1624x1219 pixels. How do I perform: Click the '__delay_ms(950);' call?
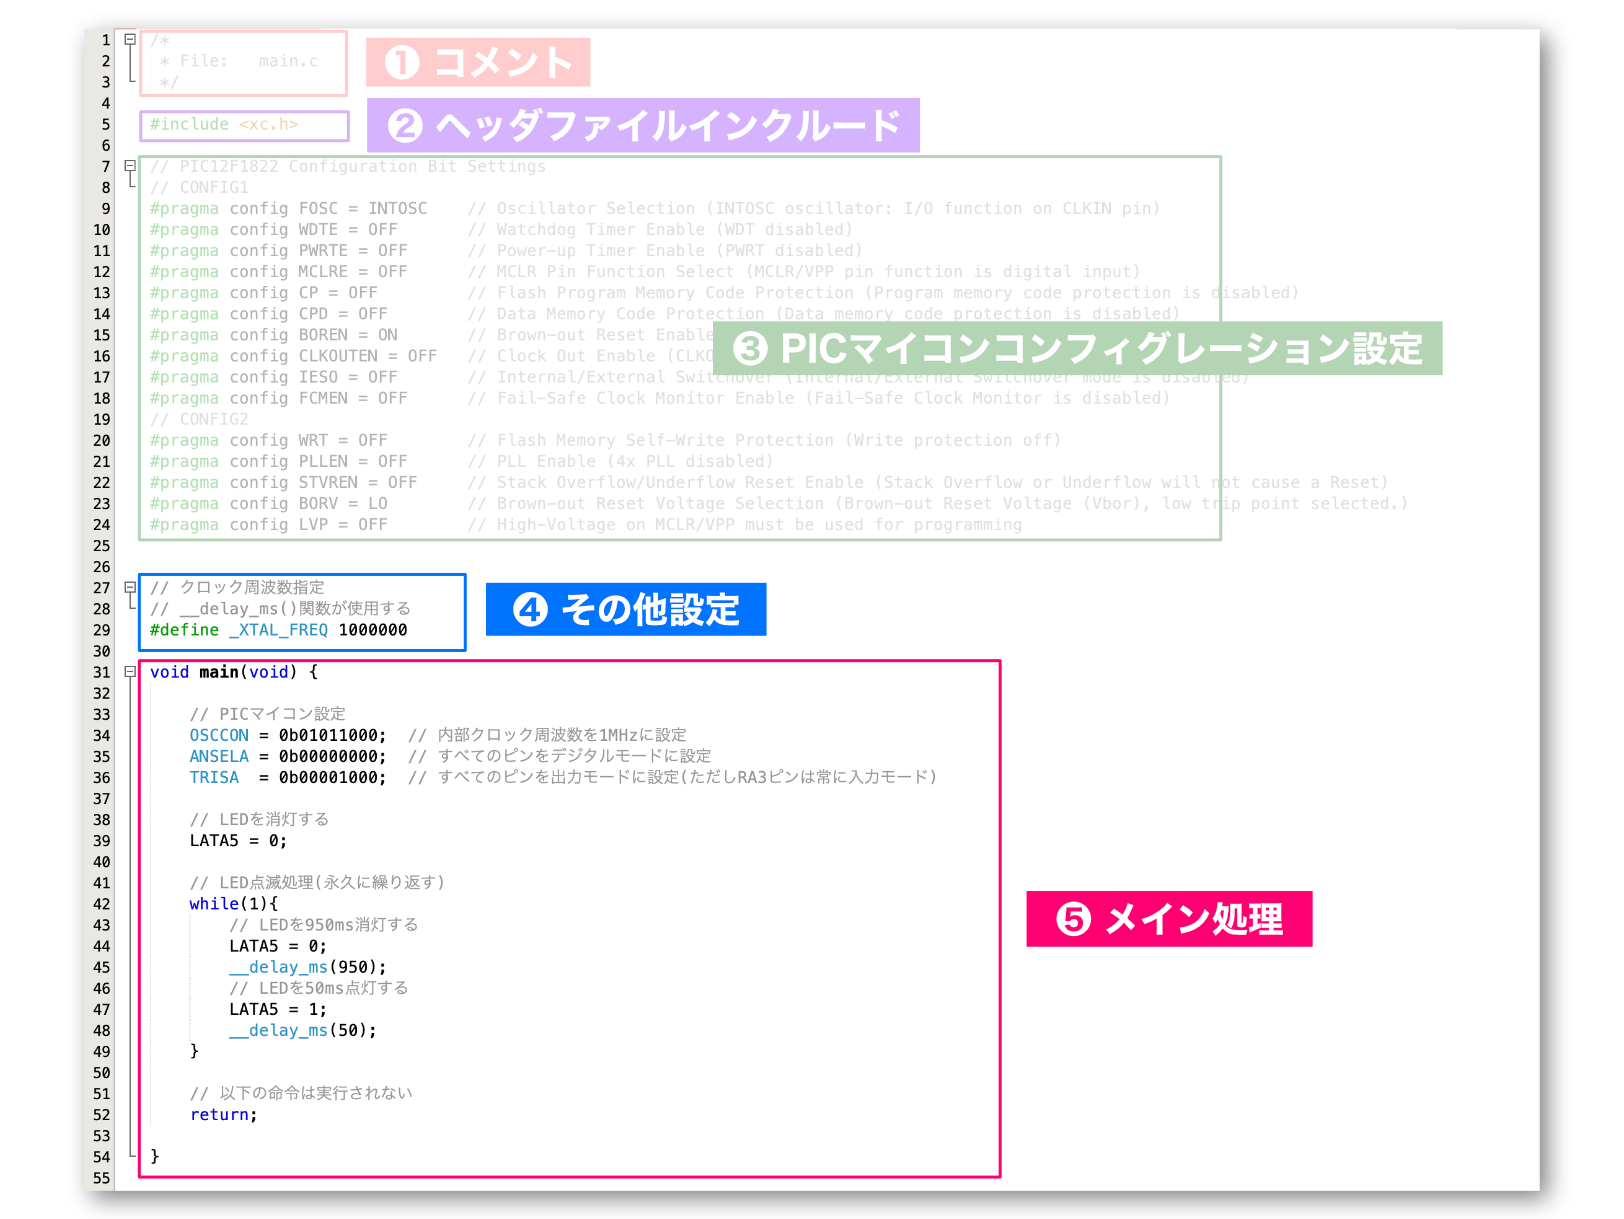pos(308,967)
